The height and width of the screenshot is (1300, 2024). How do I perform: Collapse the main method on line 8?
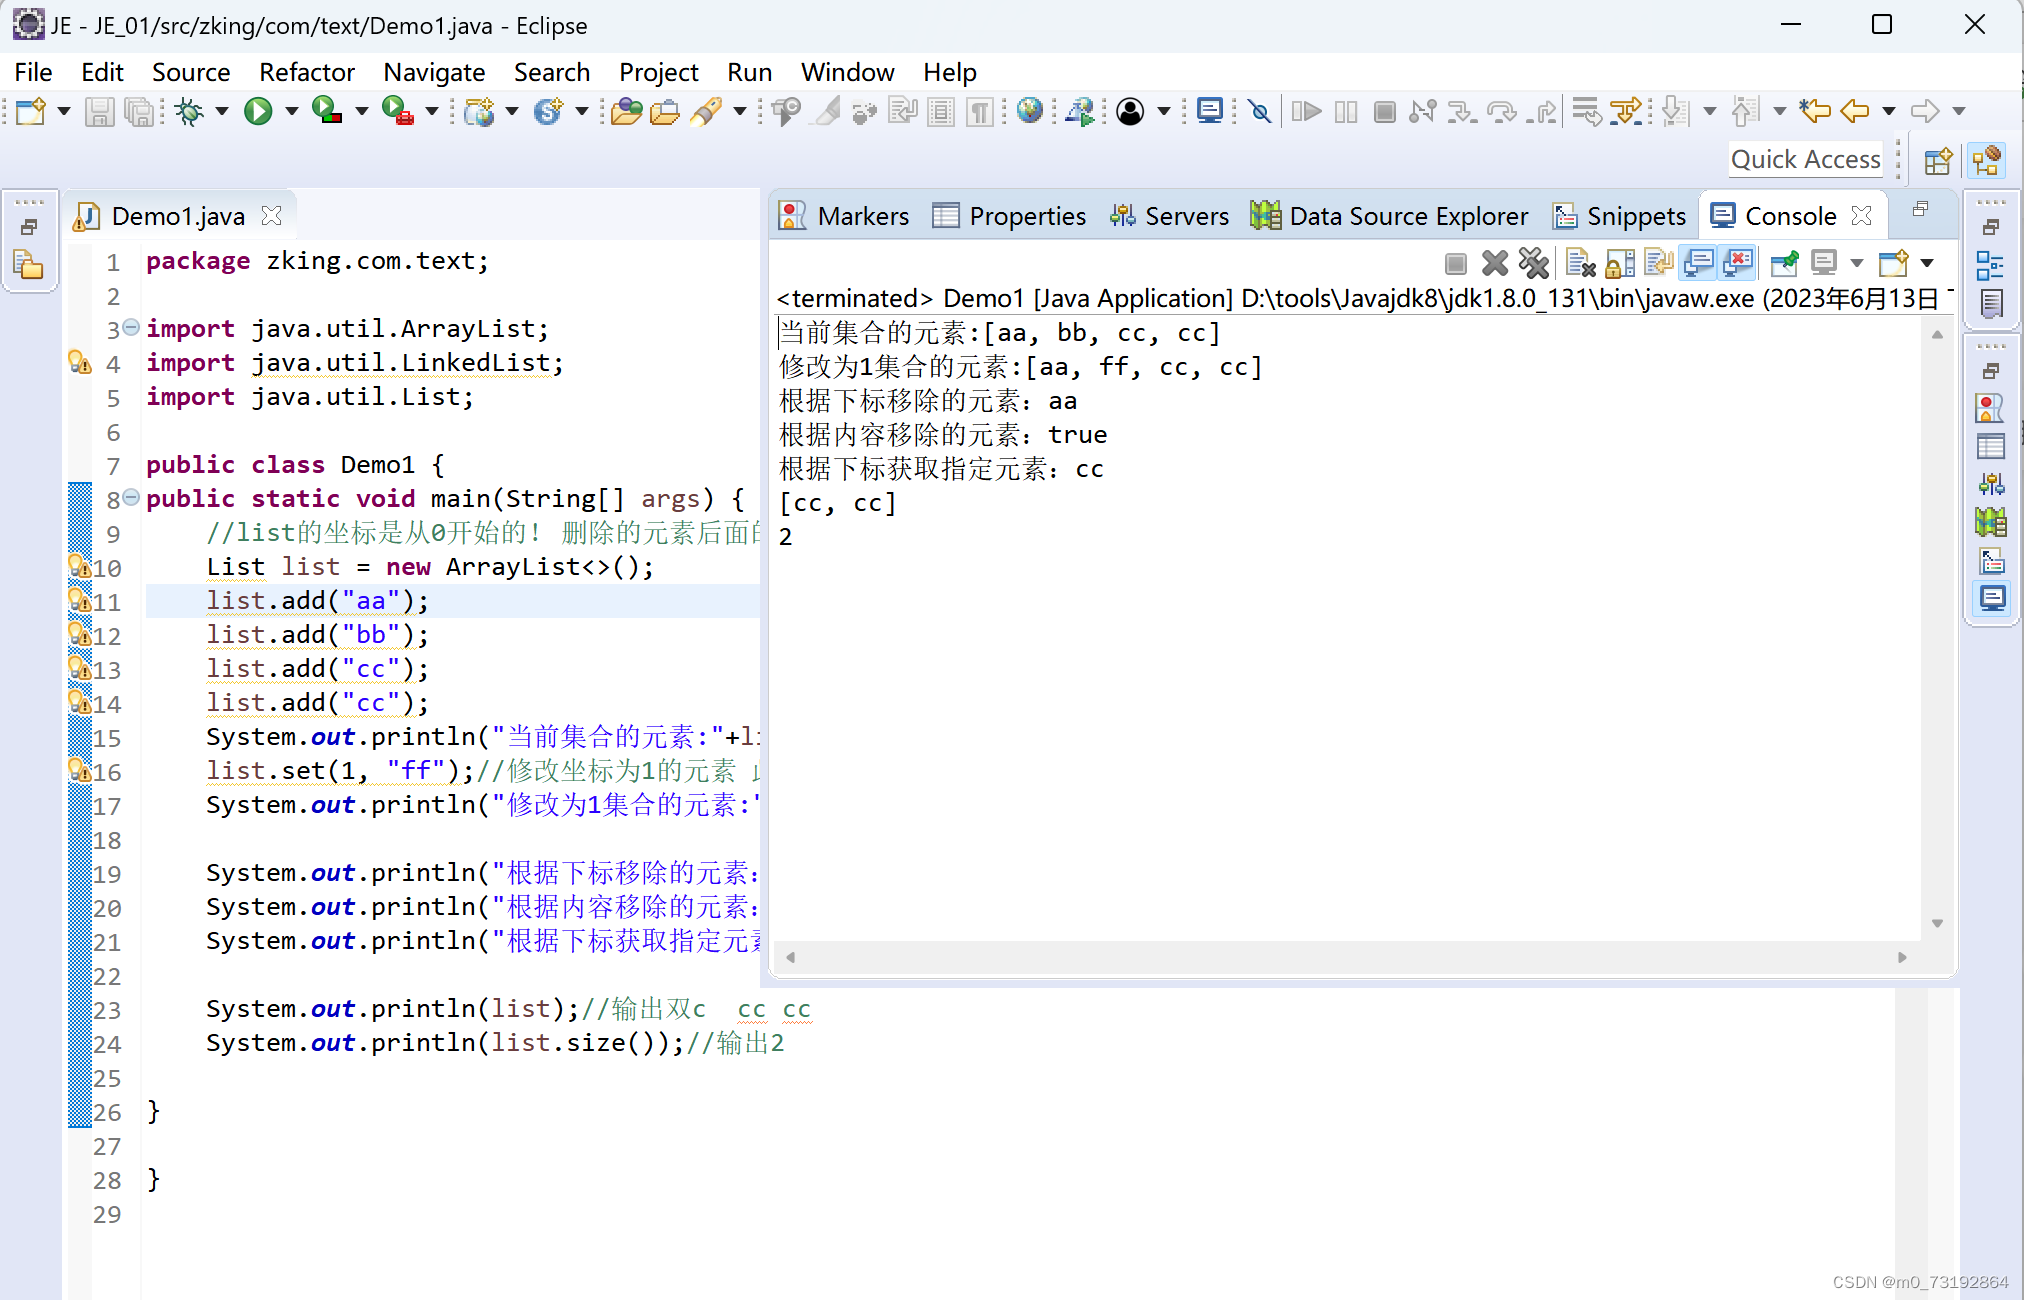tap(131, 497)
